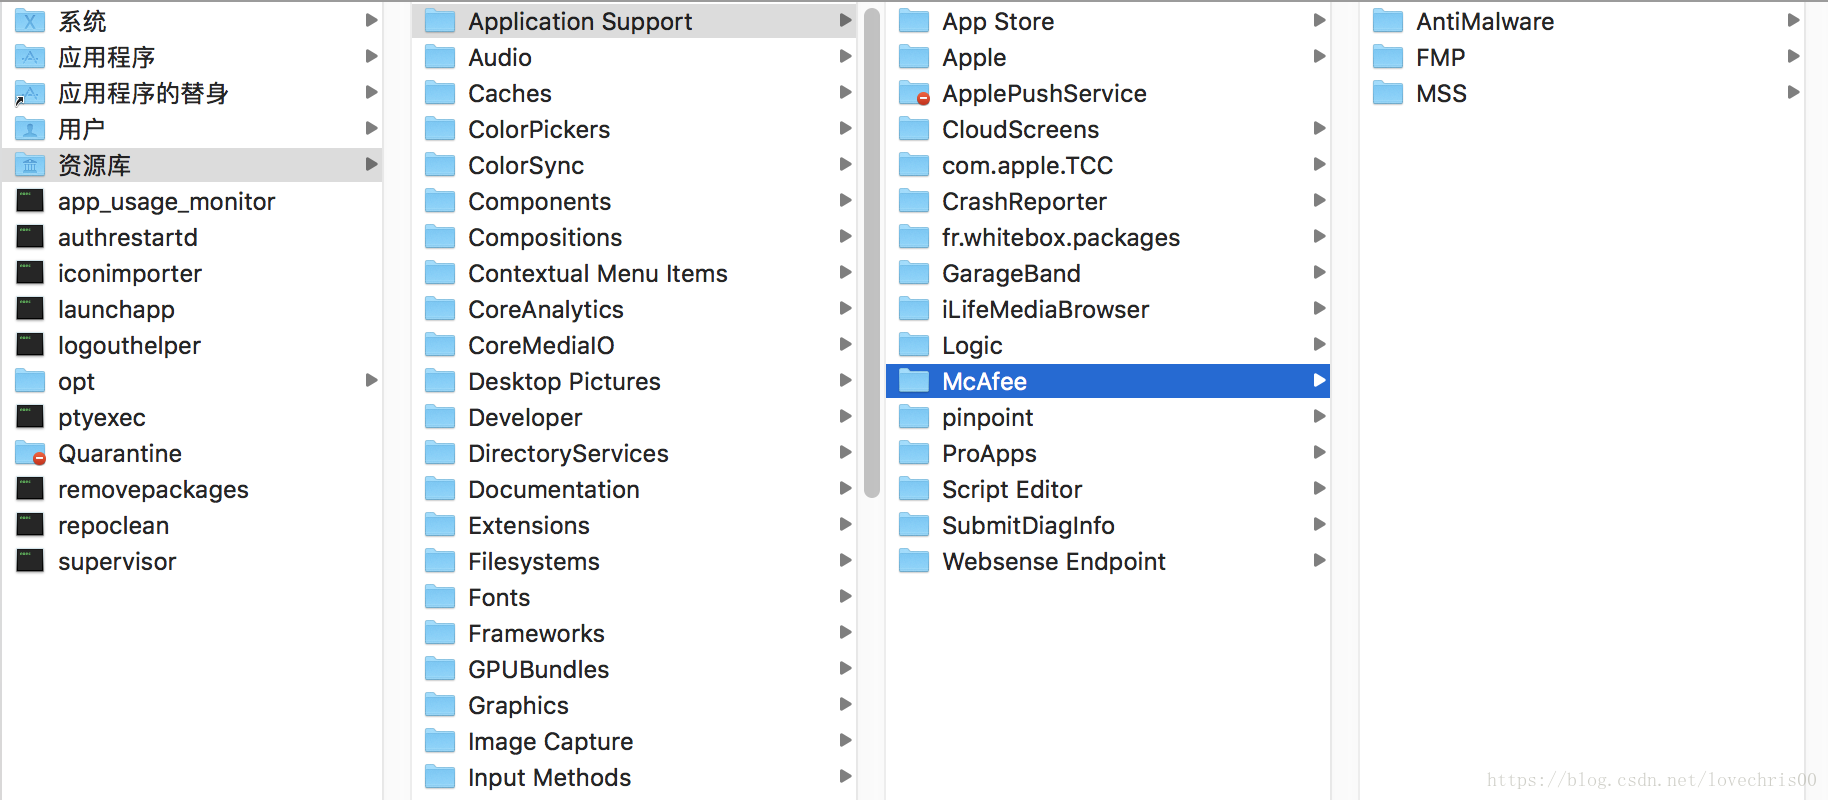Click the McAfee folder icon
This screenshot has height=800, width=1828.
pos(914,381)
